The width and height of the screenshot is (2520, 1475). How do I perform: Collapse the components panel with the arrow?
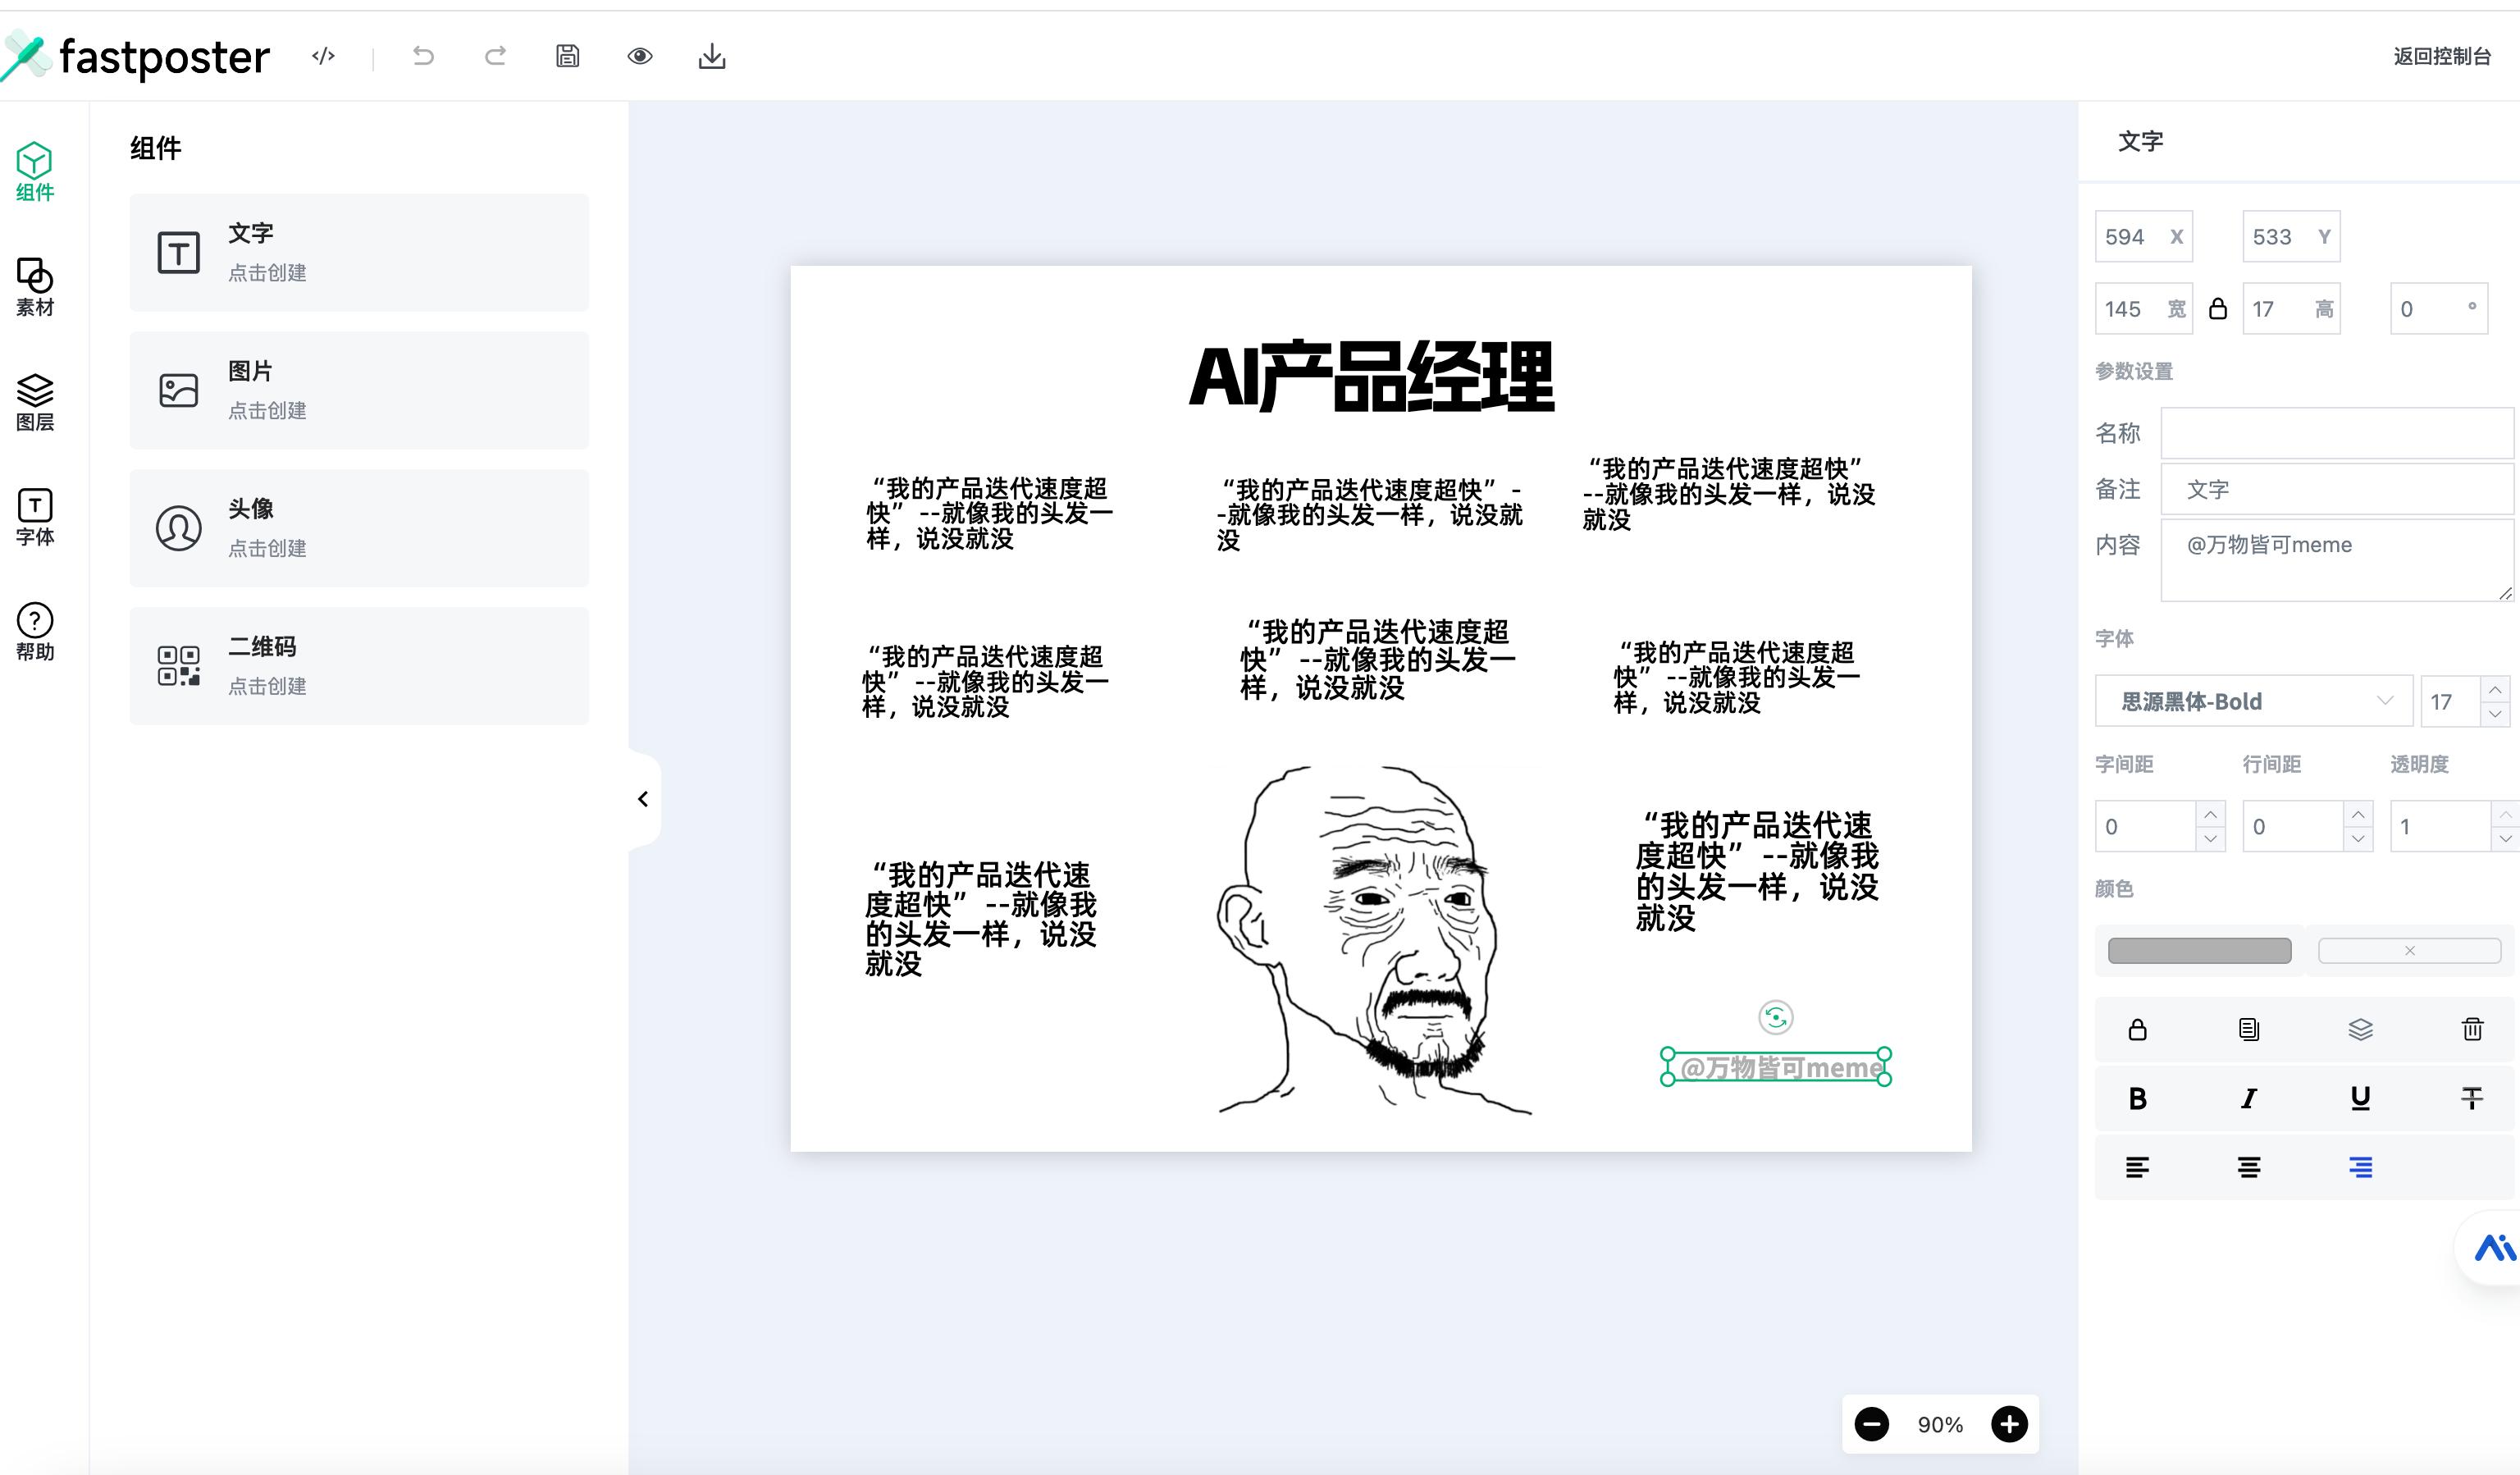(x=644, y=799)
